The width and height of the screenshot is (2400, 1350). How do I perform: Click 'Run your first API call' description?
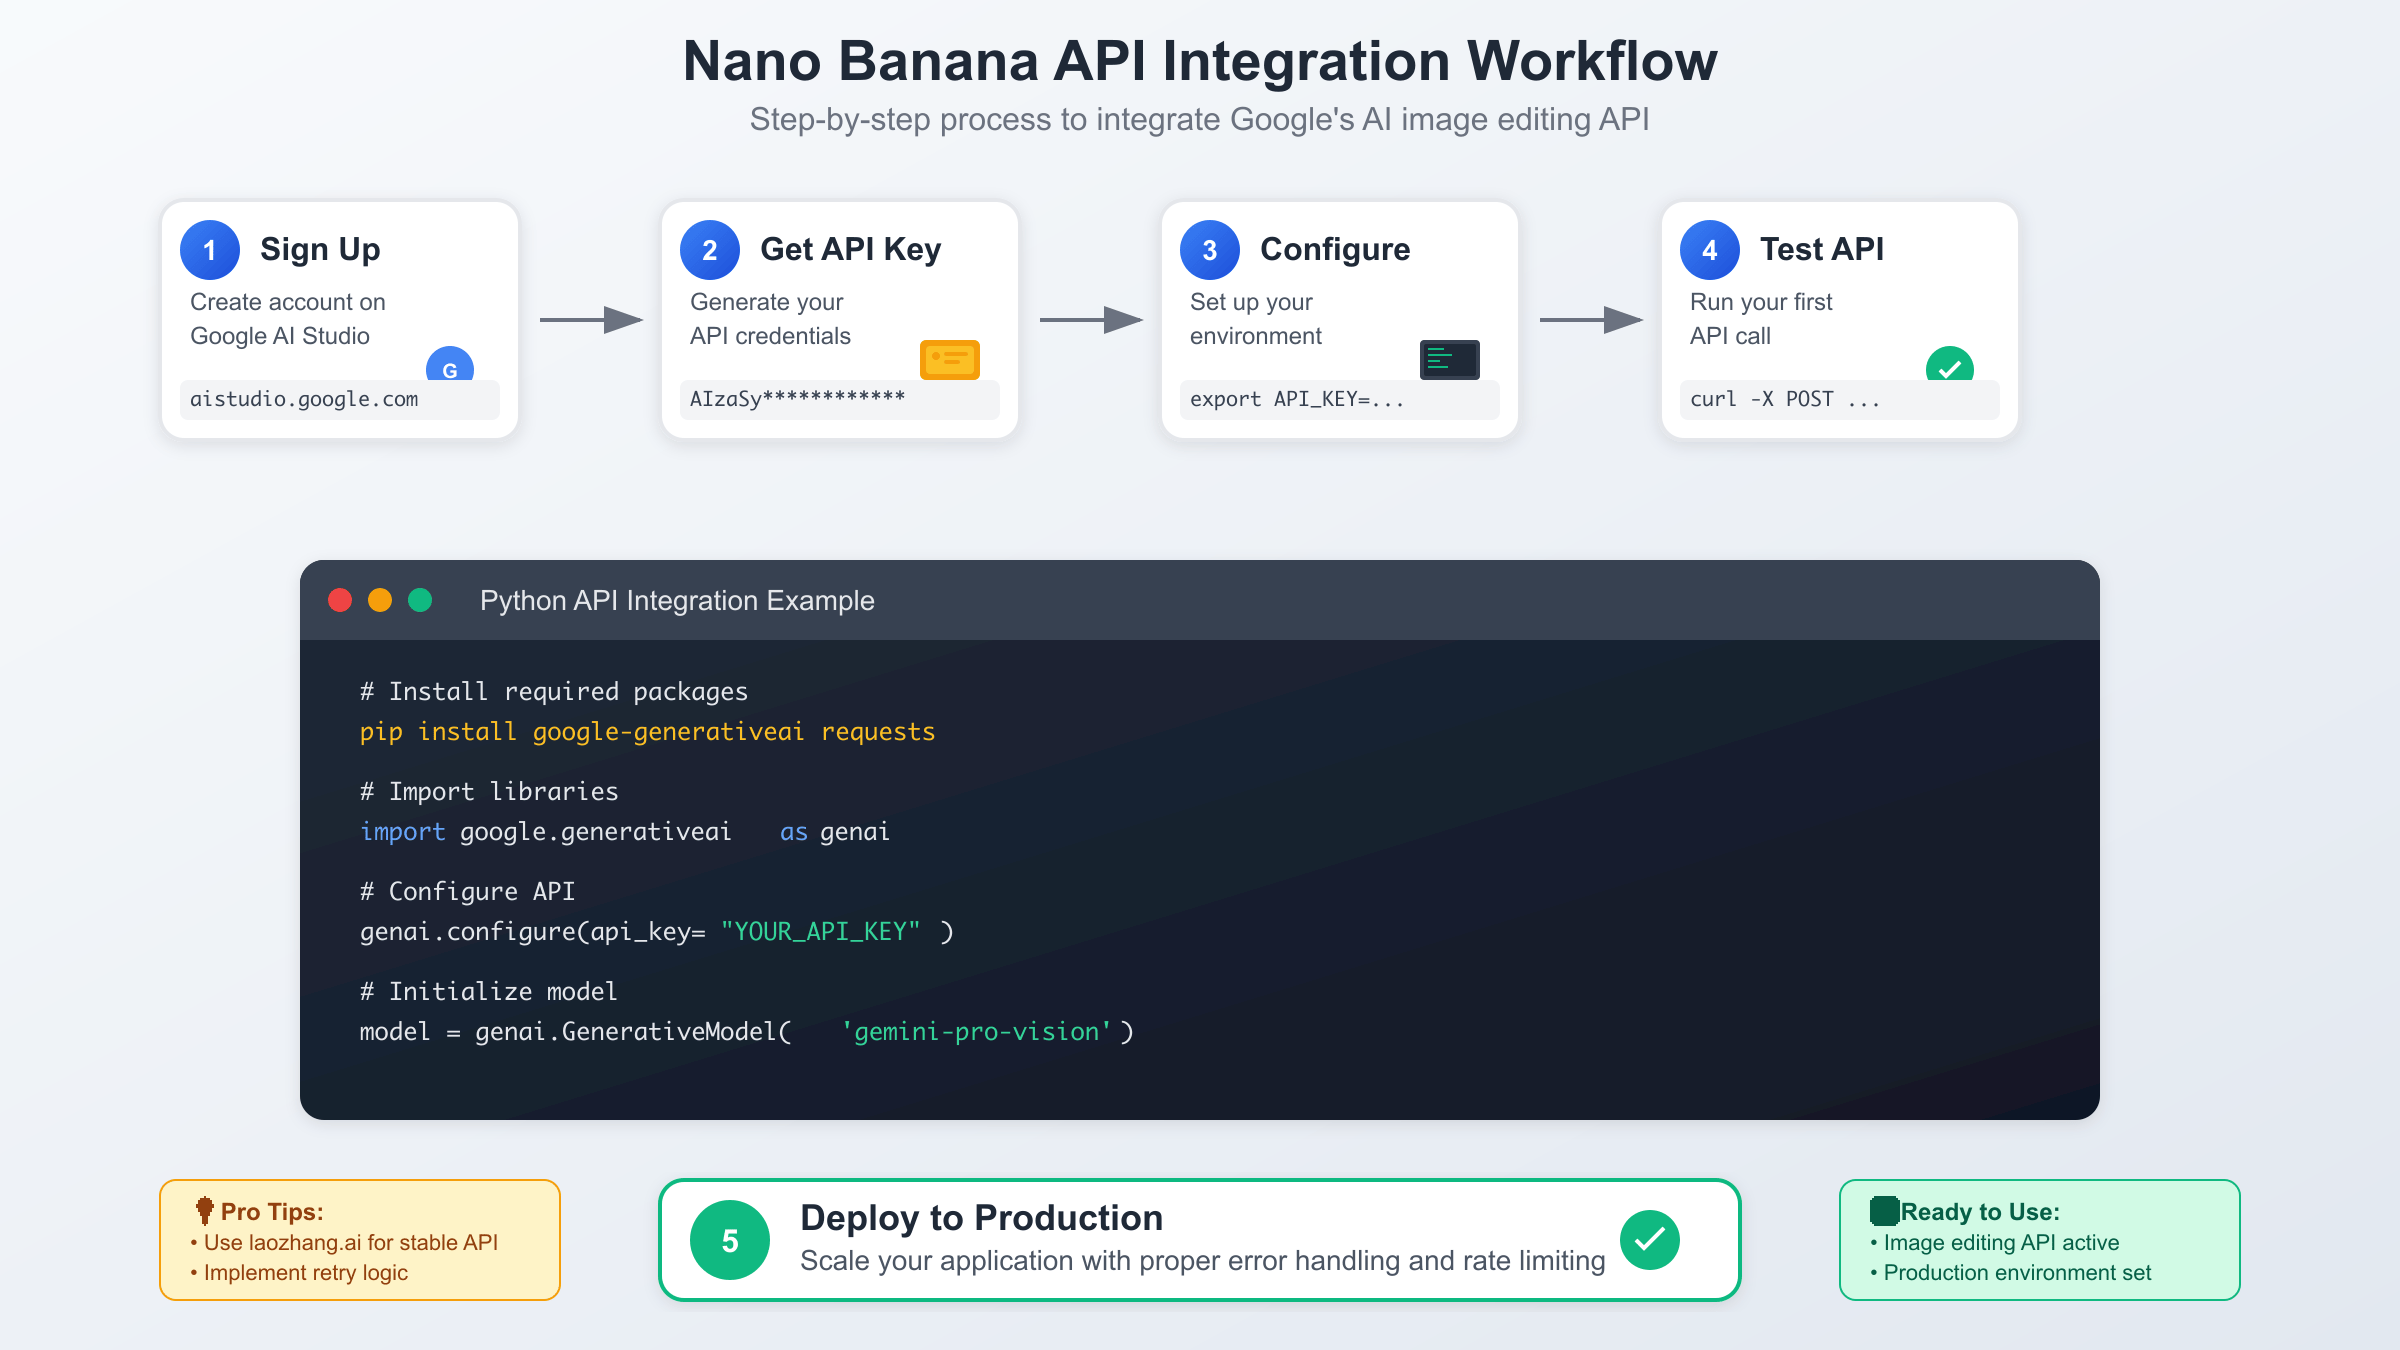pyautogui.click(x=1761, y=319)
